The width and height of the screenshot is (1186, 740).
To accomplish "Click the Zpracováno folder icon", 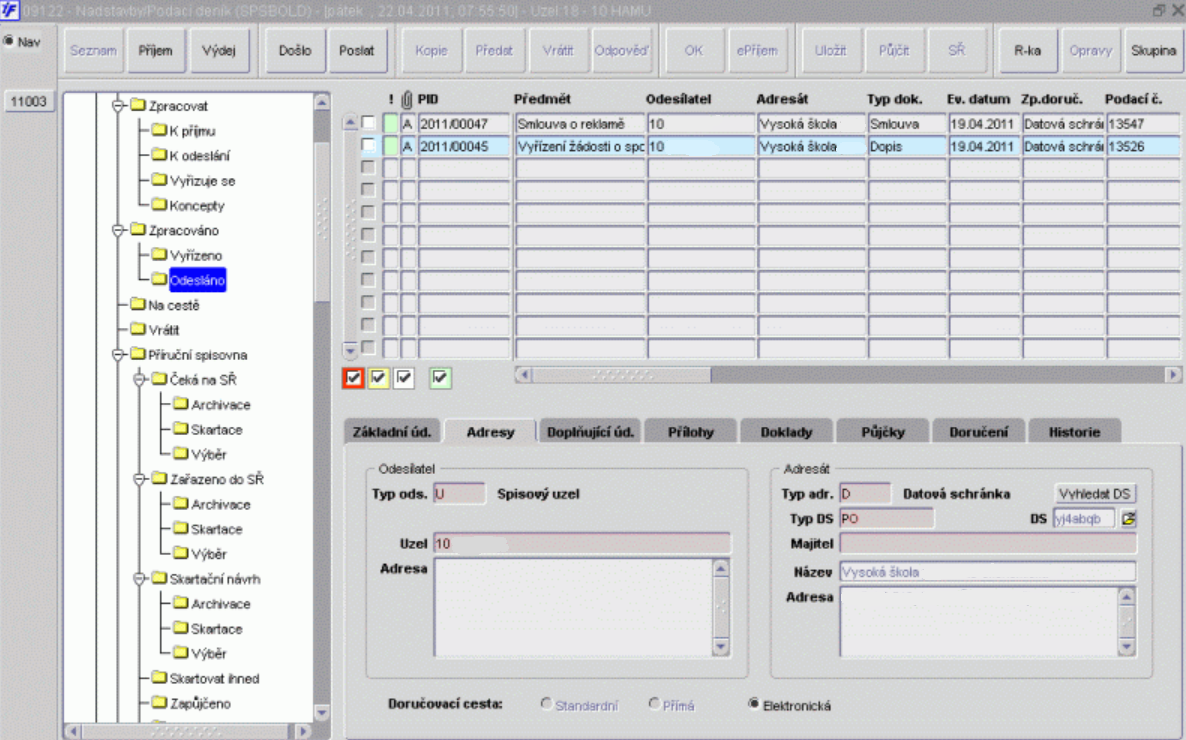I will [138, 229].
